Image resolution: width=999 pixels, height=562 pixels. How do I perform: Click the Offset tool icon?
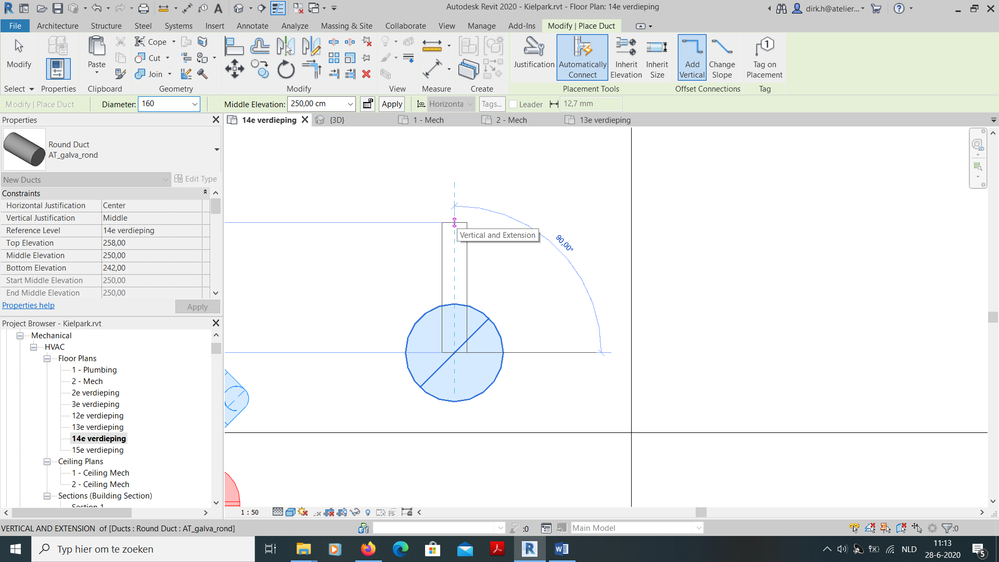click(259, 46)
